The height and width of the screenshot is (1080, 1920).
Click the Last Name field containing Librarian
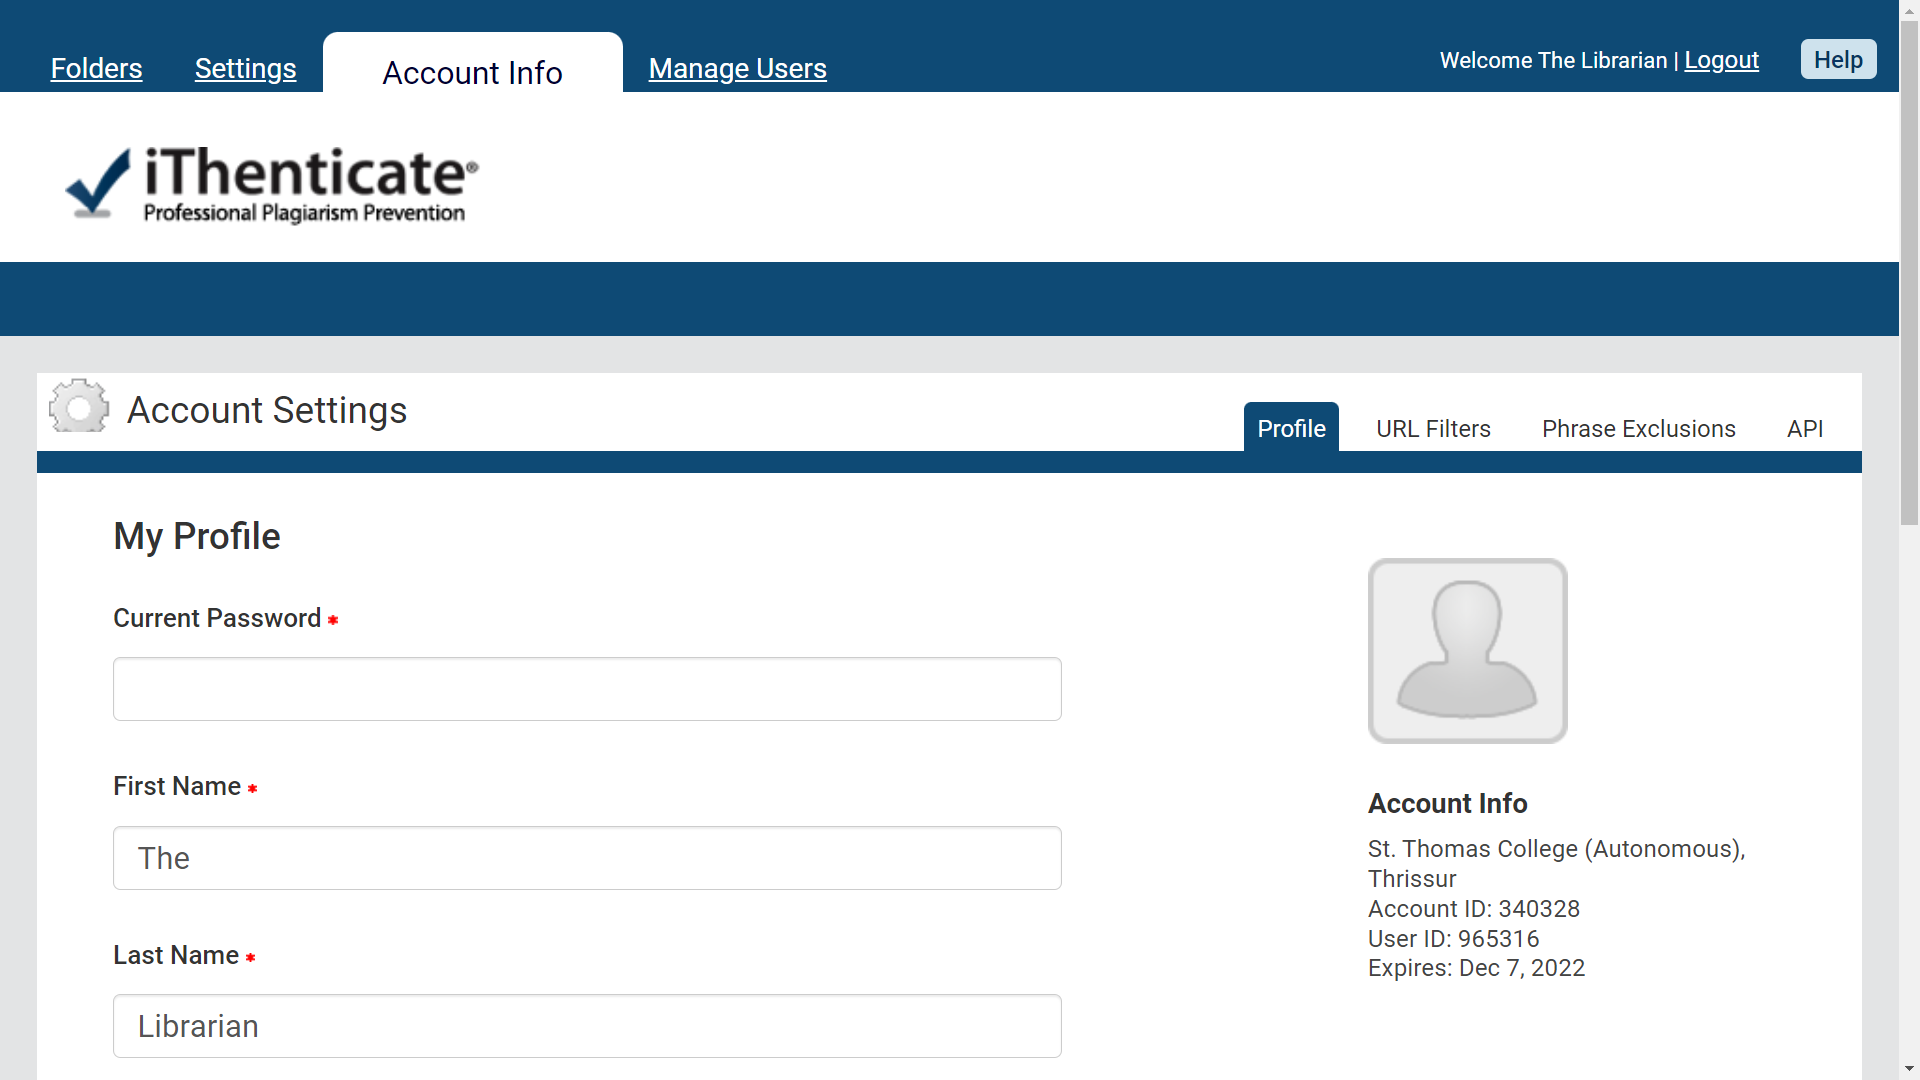(x=586, y=1025)
